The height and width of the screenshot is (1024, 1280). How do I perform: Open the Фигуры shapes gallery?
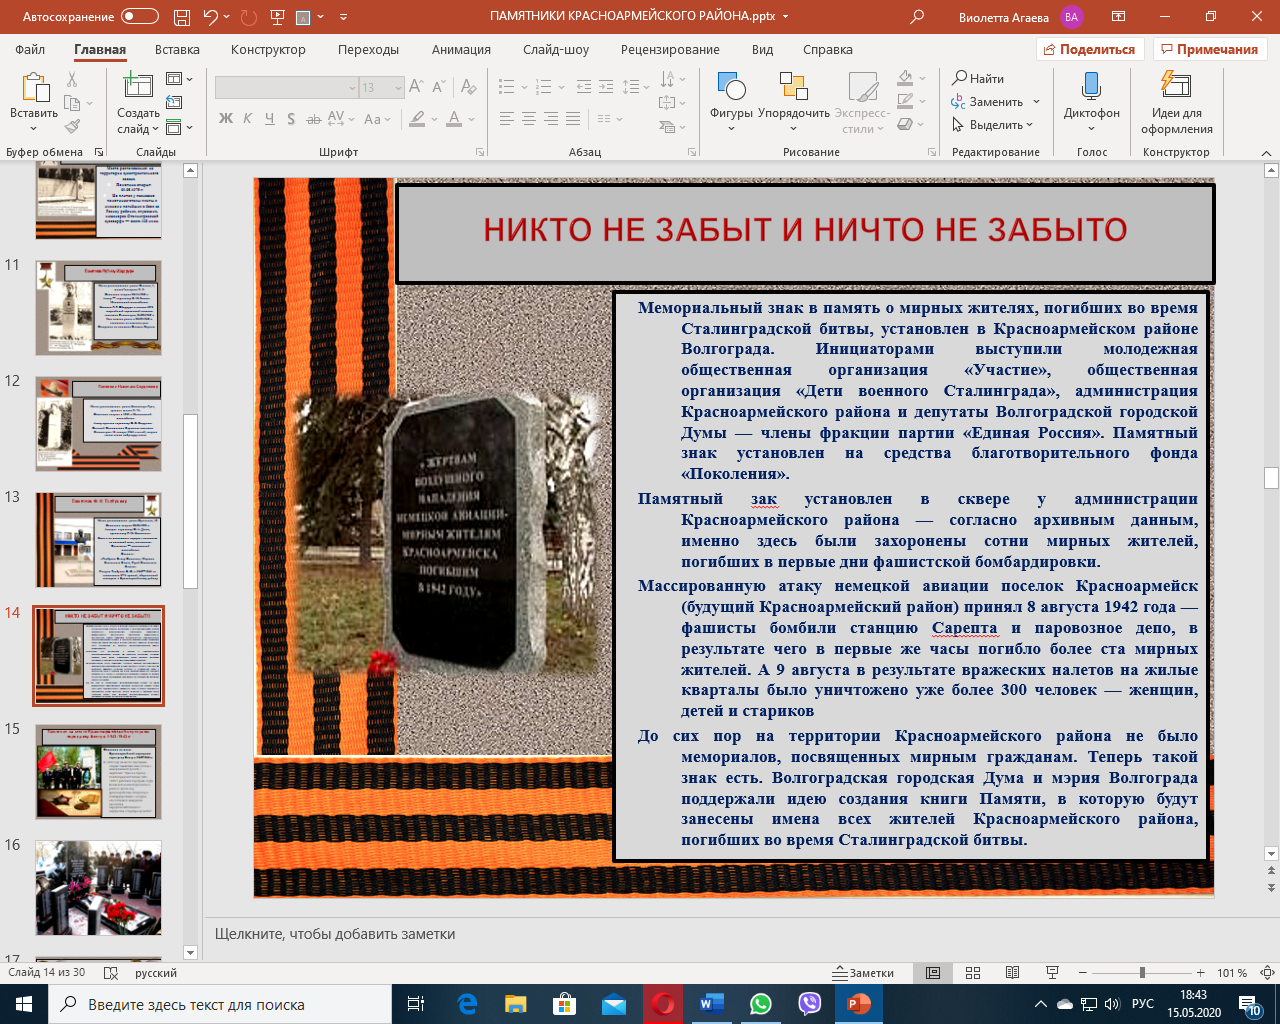pos(731,100)
